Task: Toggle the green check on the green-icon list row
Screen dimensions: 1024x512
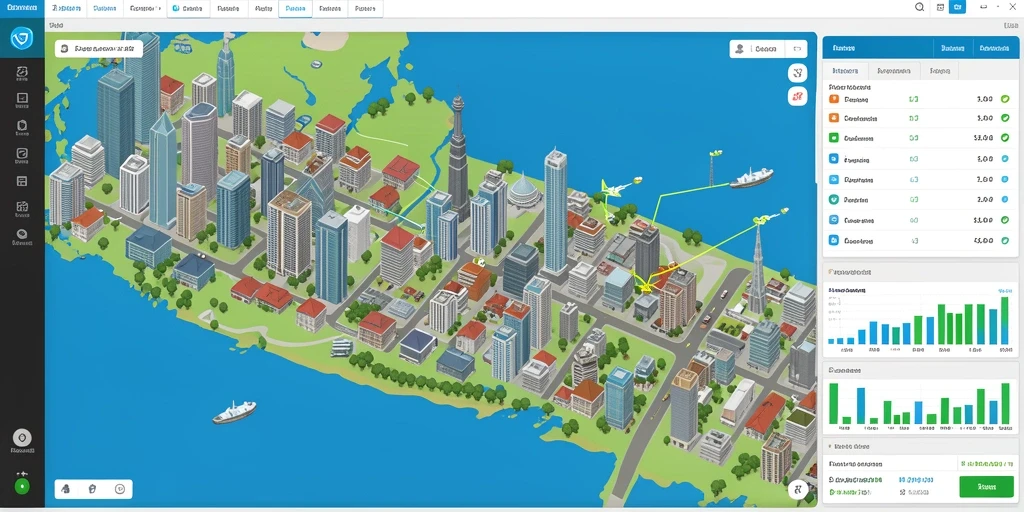Action: coord(1005,138)
